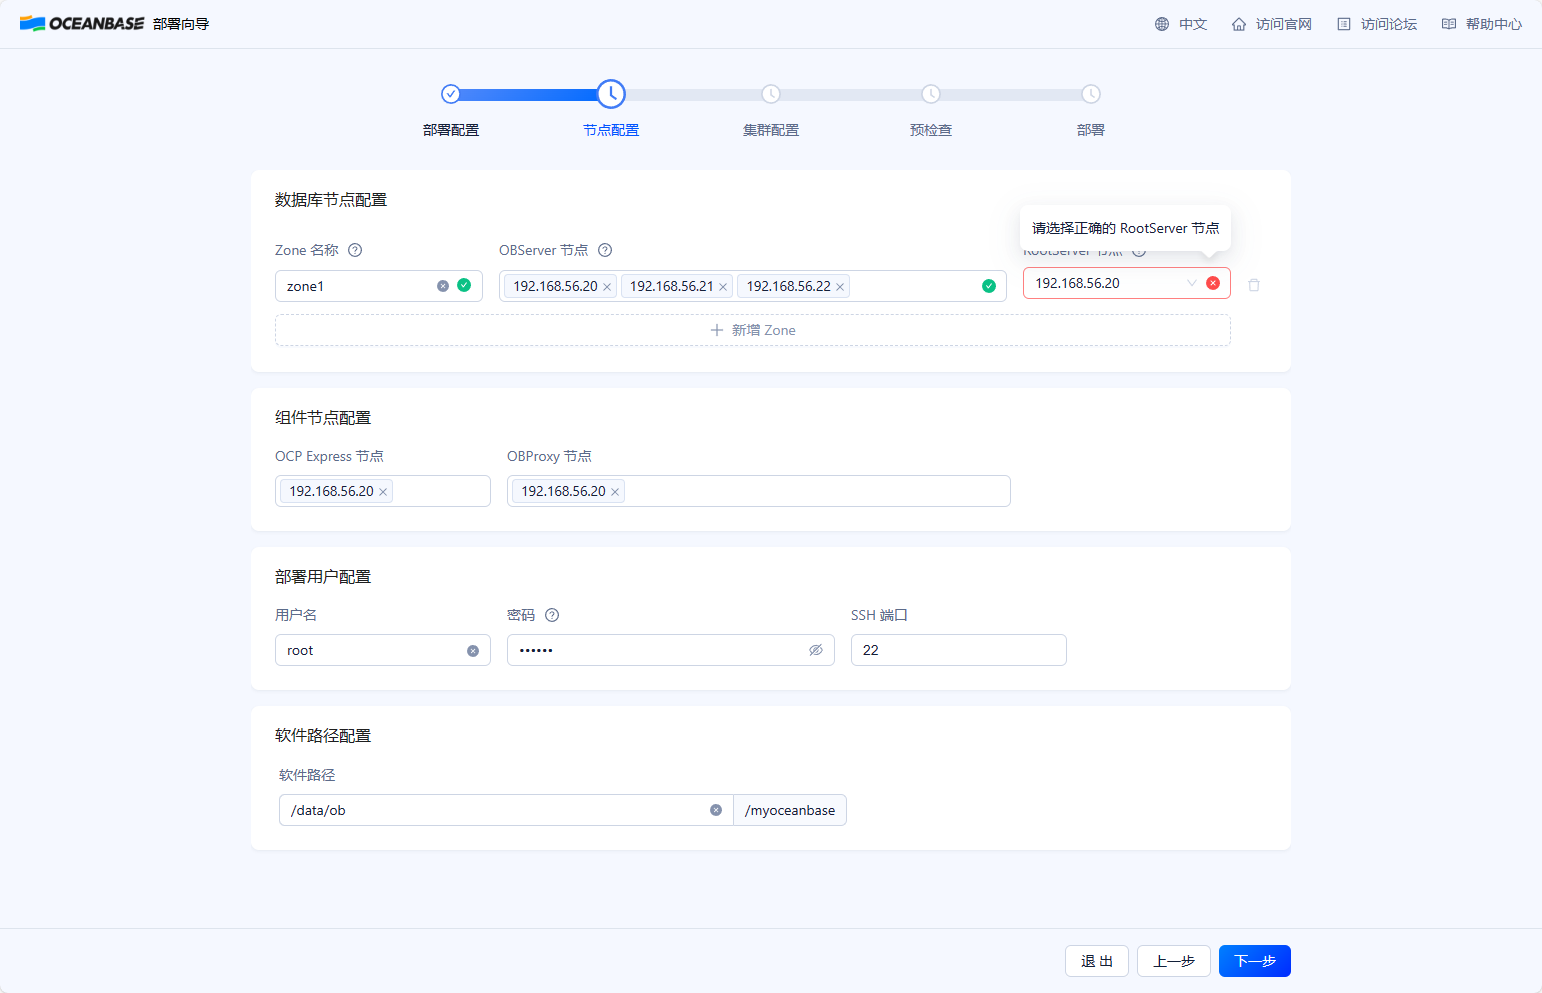
Task: Clear the root username field
Action: pyautogui.click(x=473, y=651)
